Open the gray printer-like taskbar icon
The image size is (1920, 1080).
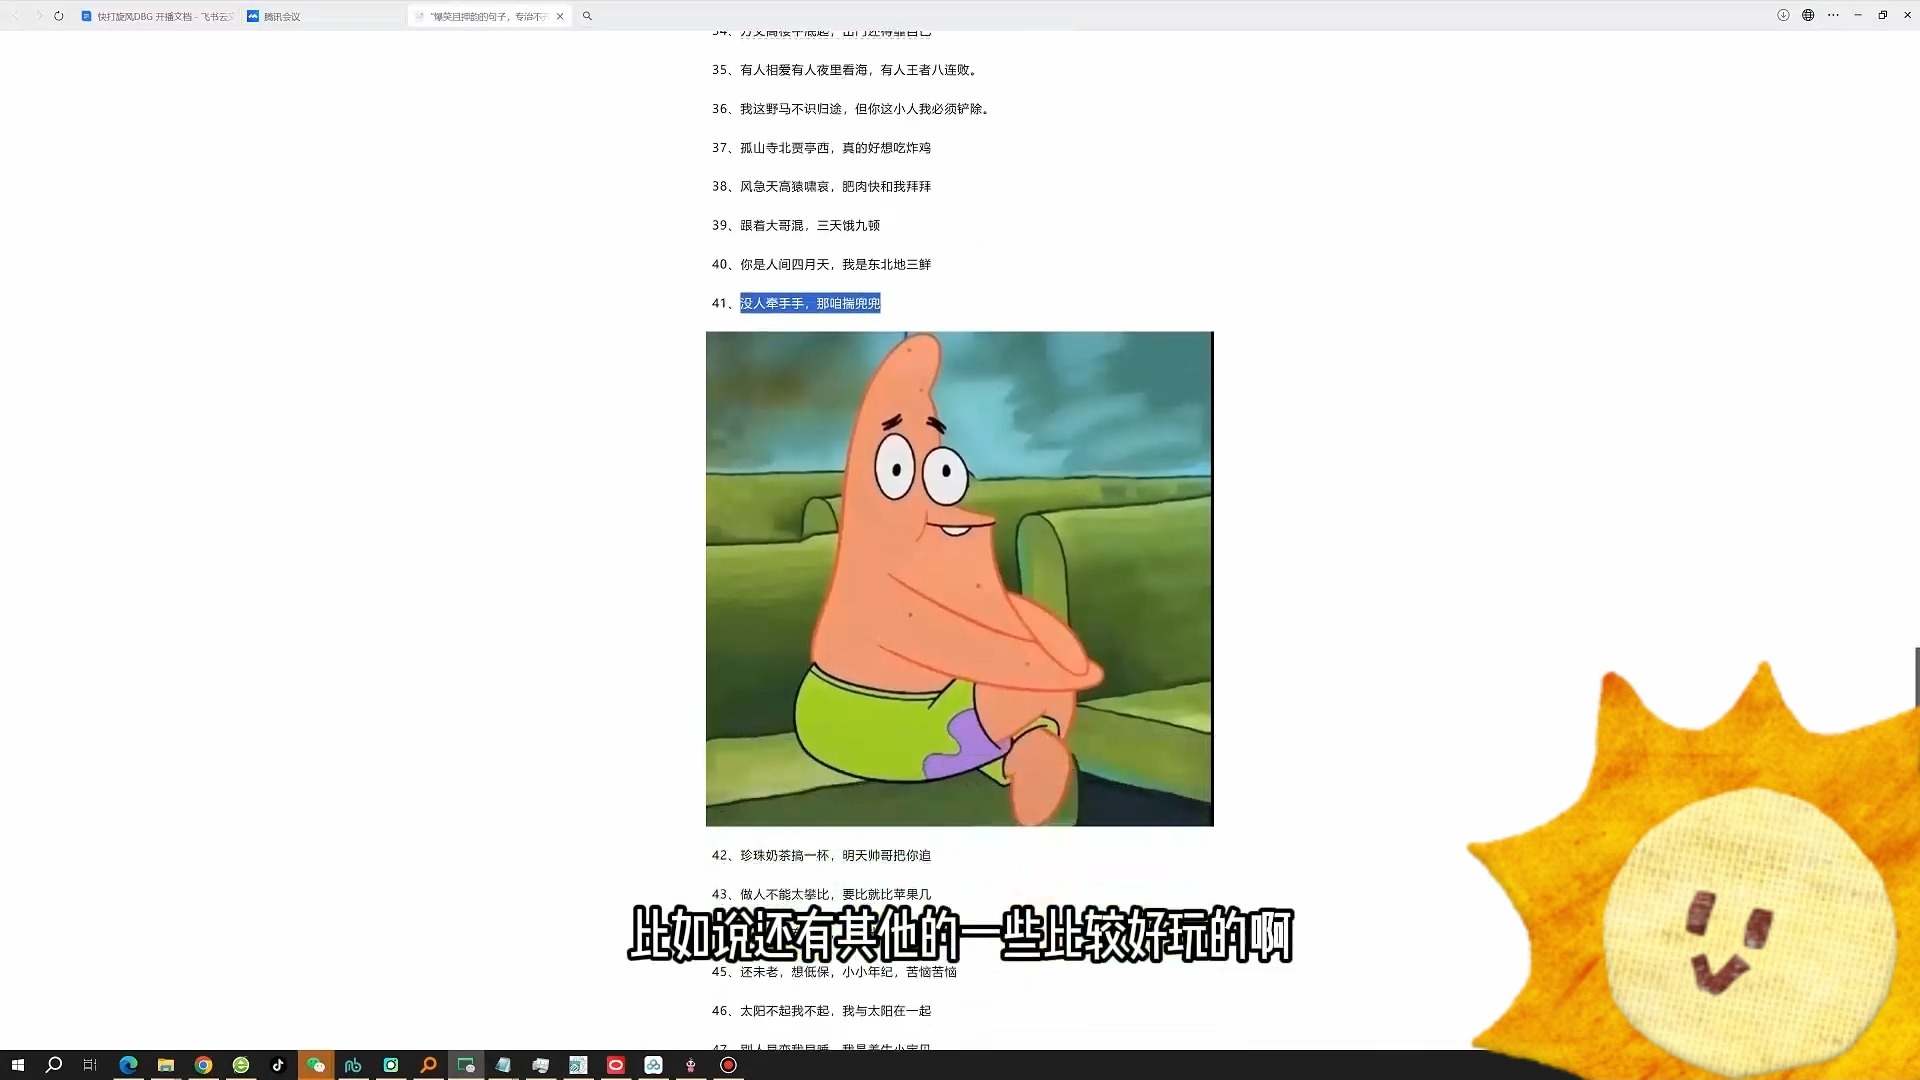(x=541, y=1065)
